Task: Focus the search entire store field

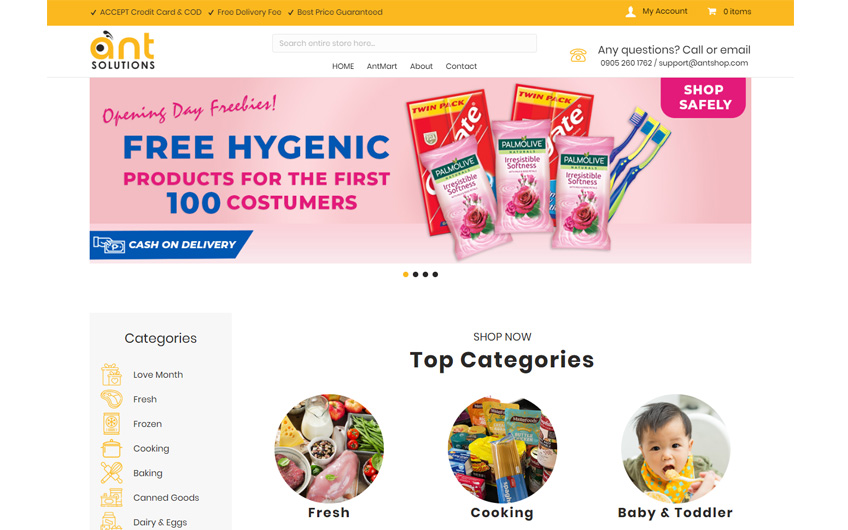Action: coord(405,43)
